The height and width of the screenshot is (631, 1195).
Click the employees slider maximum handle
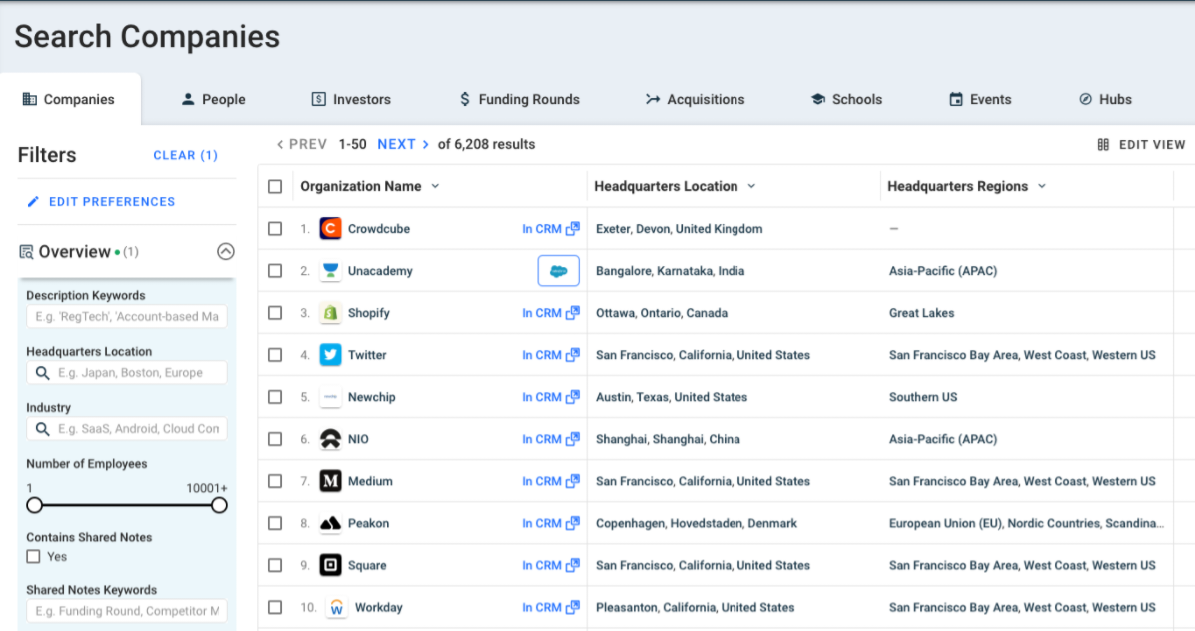pos(219,505)
